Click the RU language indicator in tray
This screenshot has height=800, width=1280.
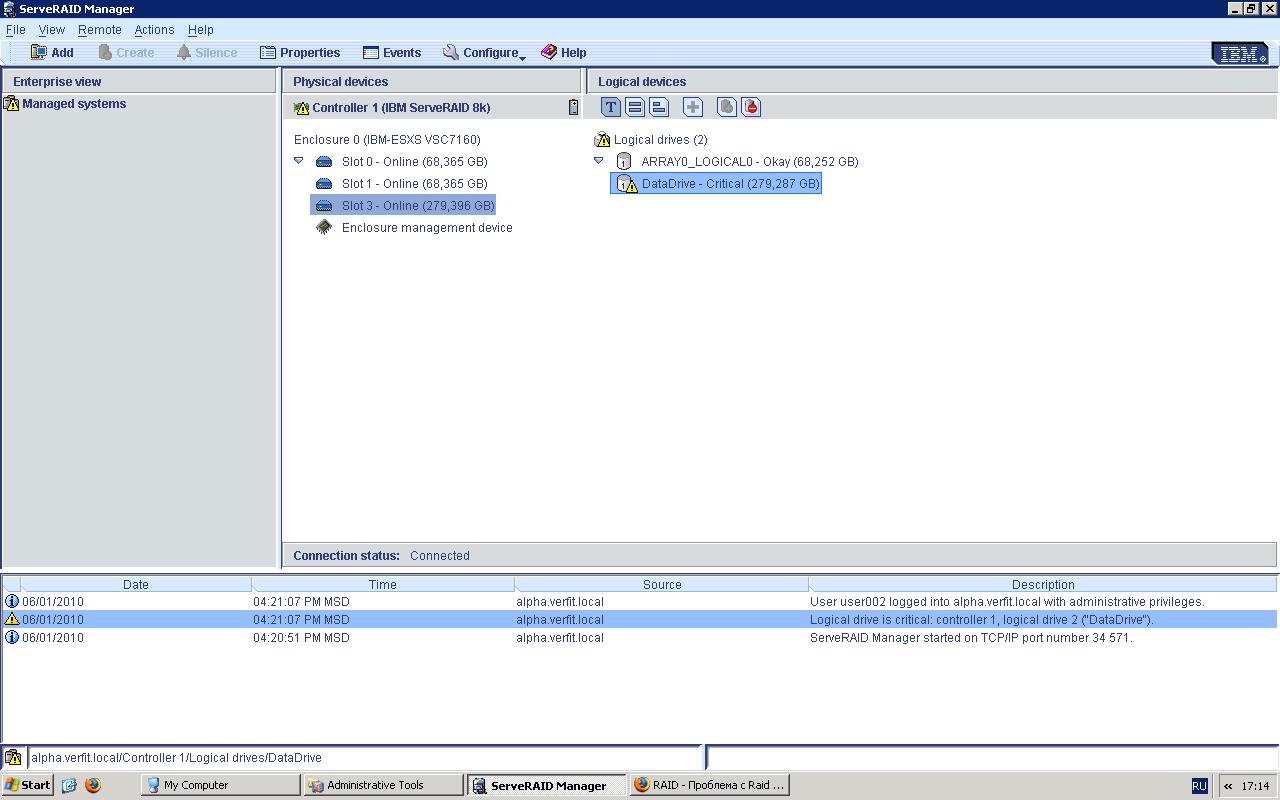pyautogui.click(x=1199, y=786)
